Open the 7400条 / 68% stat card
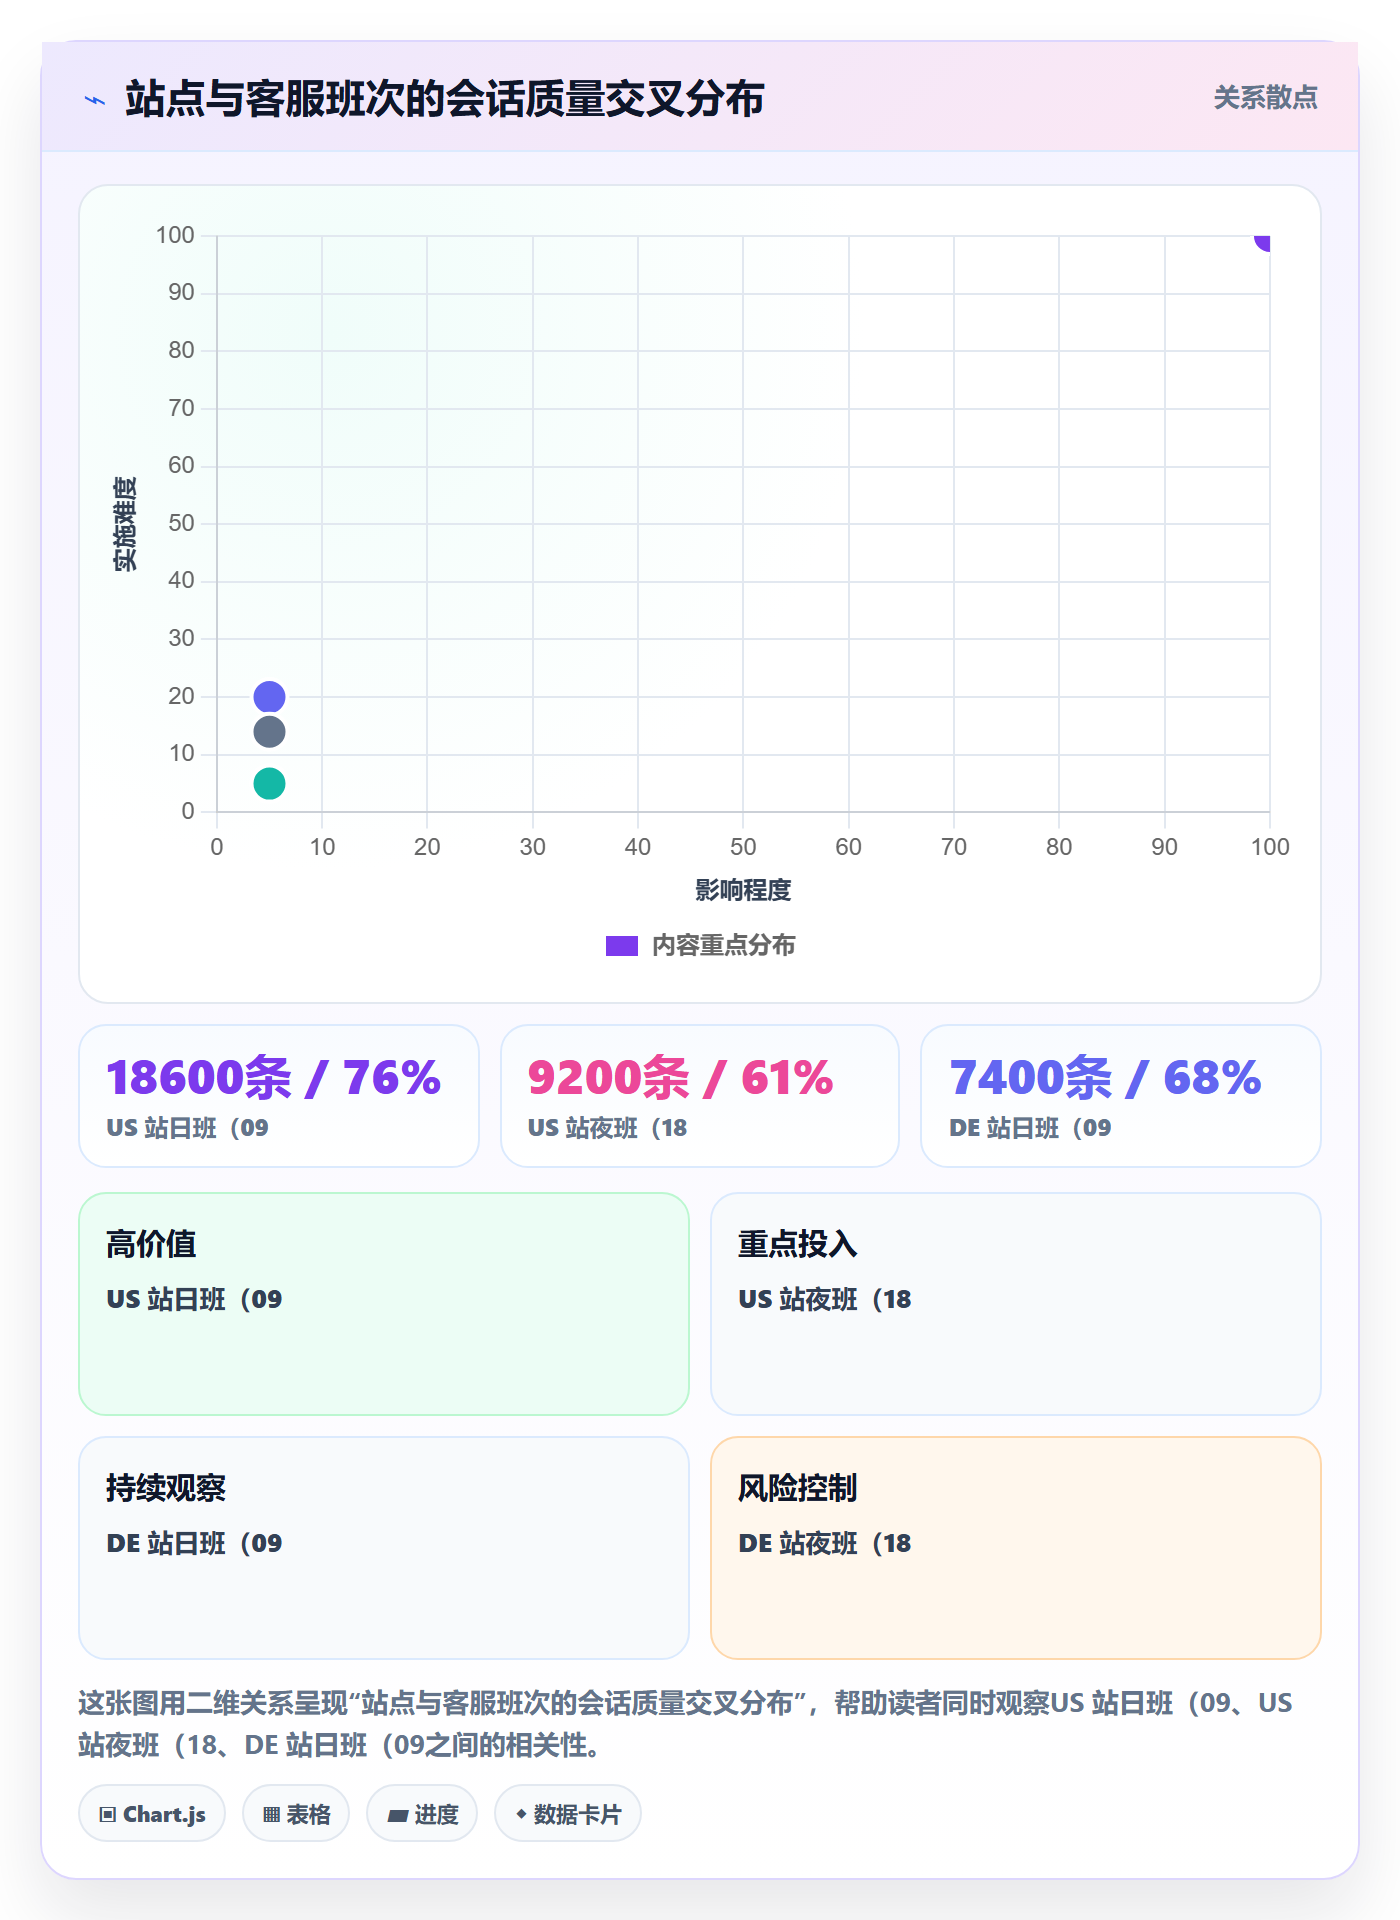The height and width of the screenshot is (1920, 1400). pyautogui.click(x=1121, y=1095)
